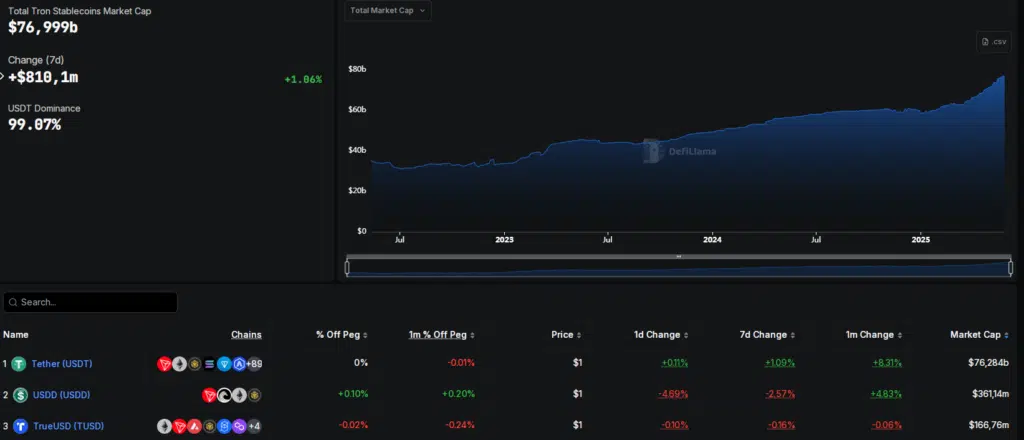Download chart data with the .csv button
Viewport: 1024px width, 440px height.
pos(993,42)
